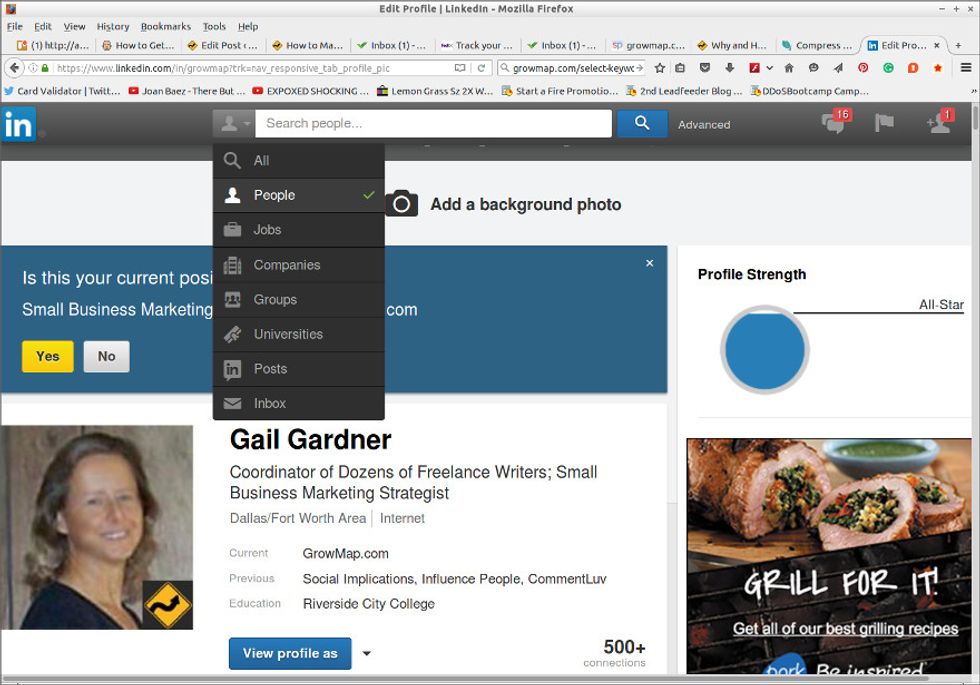Select People in search category menu
Viewport: 980px width, 685px height.
click(x=299, y=195)
